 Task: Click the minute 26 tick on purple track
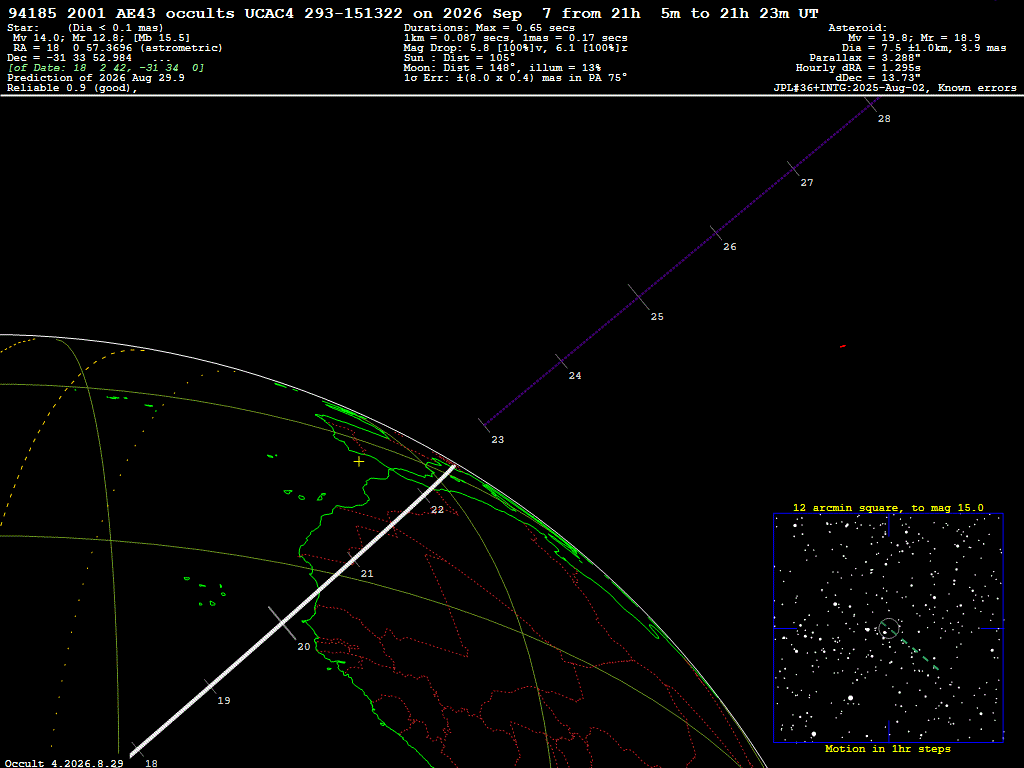pos(716,233)
